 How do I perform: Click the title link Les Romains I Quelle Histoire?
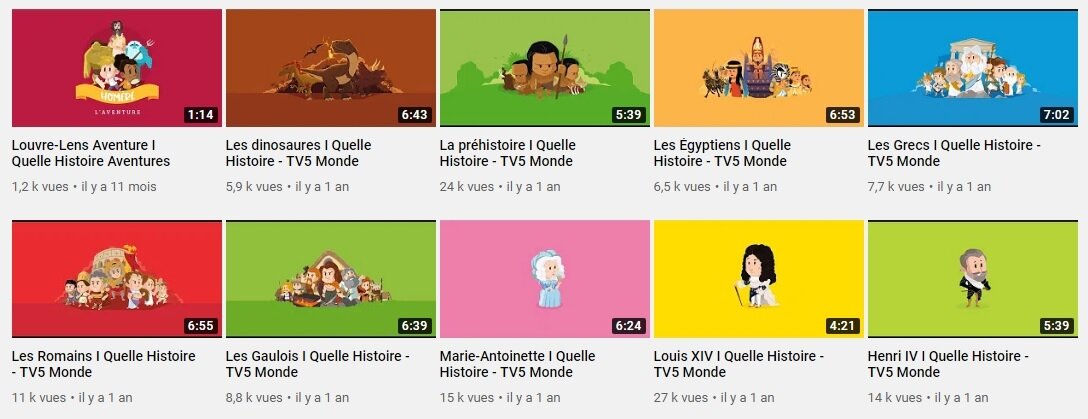click(x=104, y=364)
